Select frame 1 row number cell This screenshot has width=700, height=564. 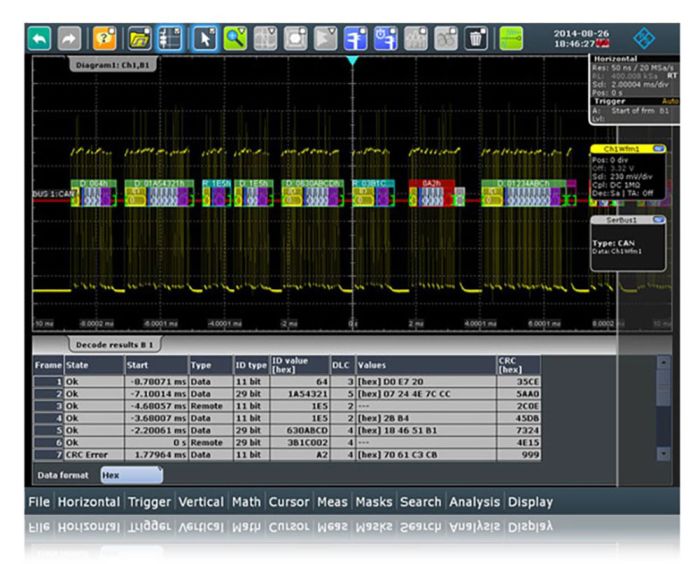(48, 382)
